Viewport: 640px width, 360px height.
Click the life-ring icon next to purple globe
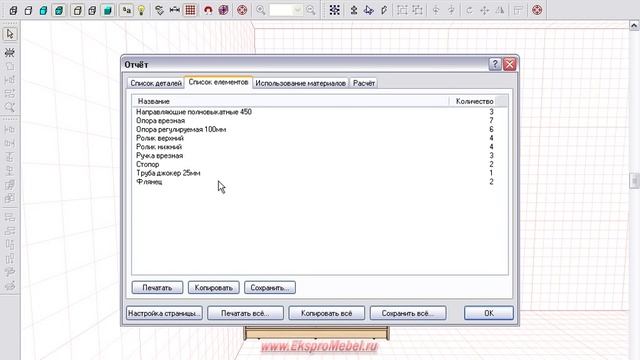point(242,10)
